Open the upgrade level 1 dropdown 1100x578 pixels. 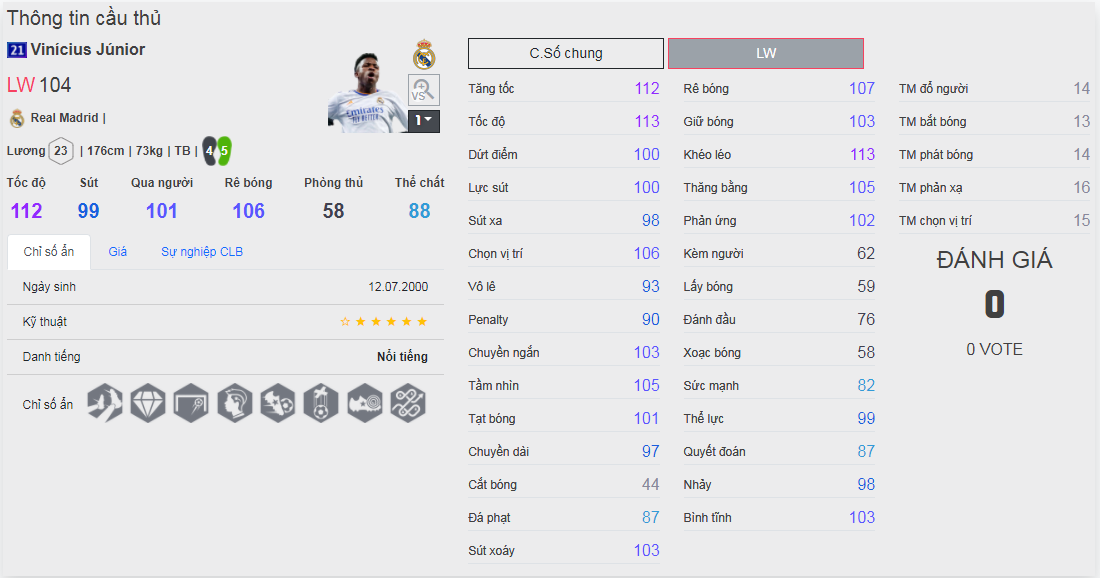424,121
